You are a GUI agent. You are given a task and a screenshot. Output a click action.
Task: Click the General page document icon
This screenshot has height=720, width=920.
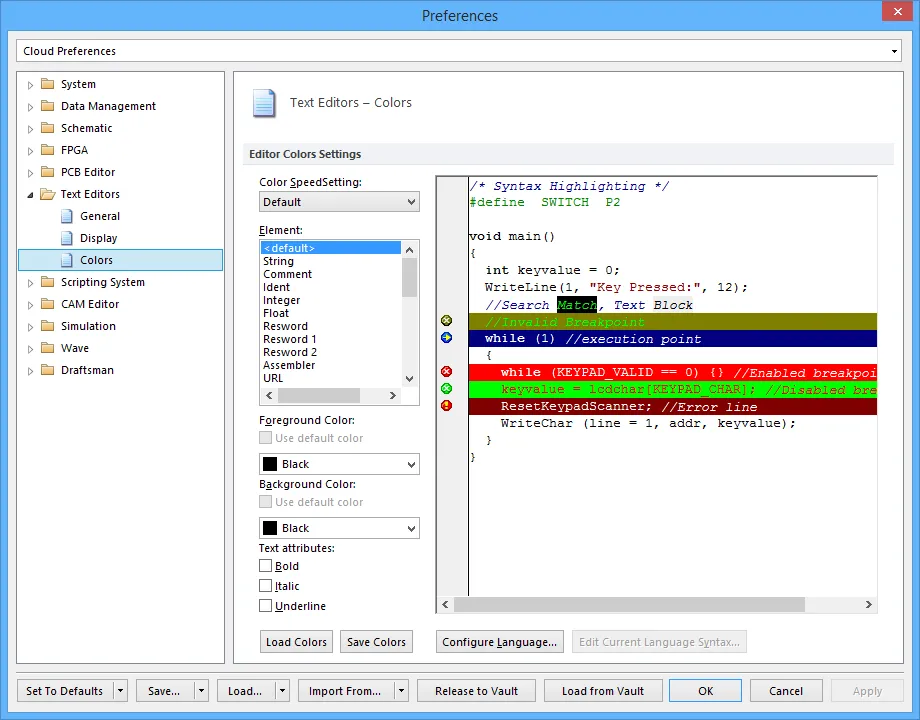[x=67, y=216]
